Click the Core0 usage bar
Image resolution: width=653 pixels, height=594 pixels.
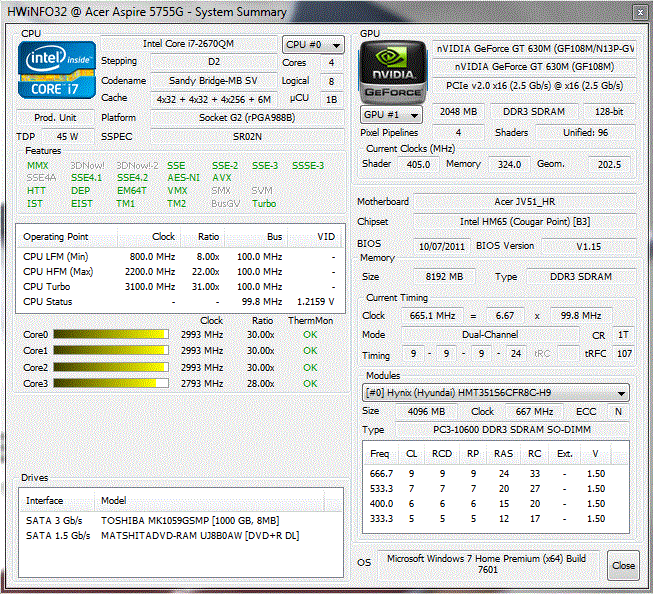(111, 334)
